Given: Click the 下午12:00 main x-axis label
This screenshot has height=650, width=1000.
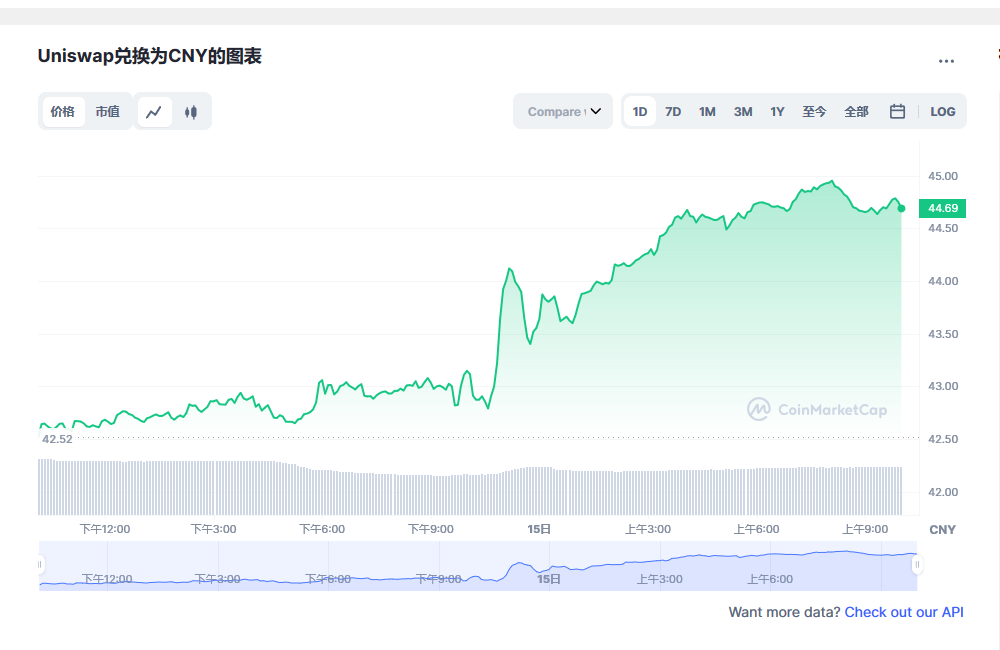Looking at the screenshot, I should (x=105, y=529).
